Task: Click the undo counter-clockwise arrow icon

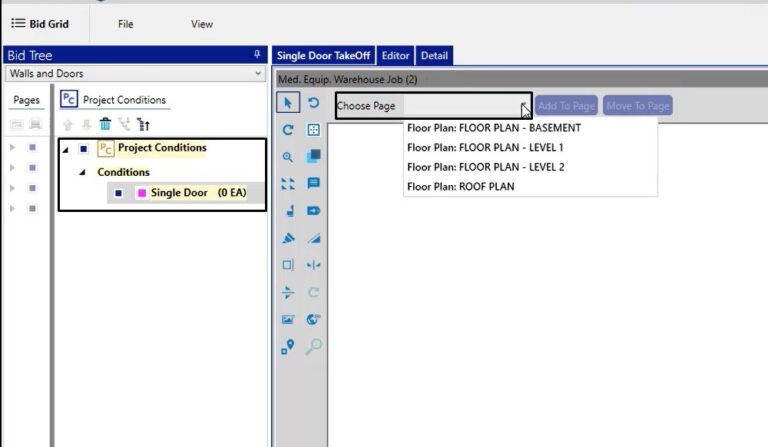Action: pos(313,102)
